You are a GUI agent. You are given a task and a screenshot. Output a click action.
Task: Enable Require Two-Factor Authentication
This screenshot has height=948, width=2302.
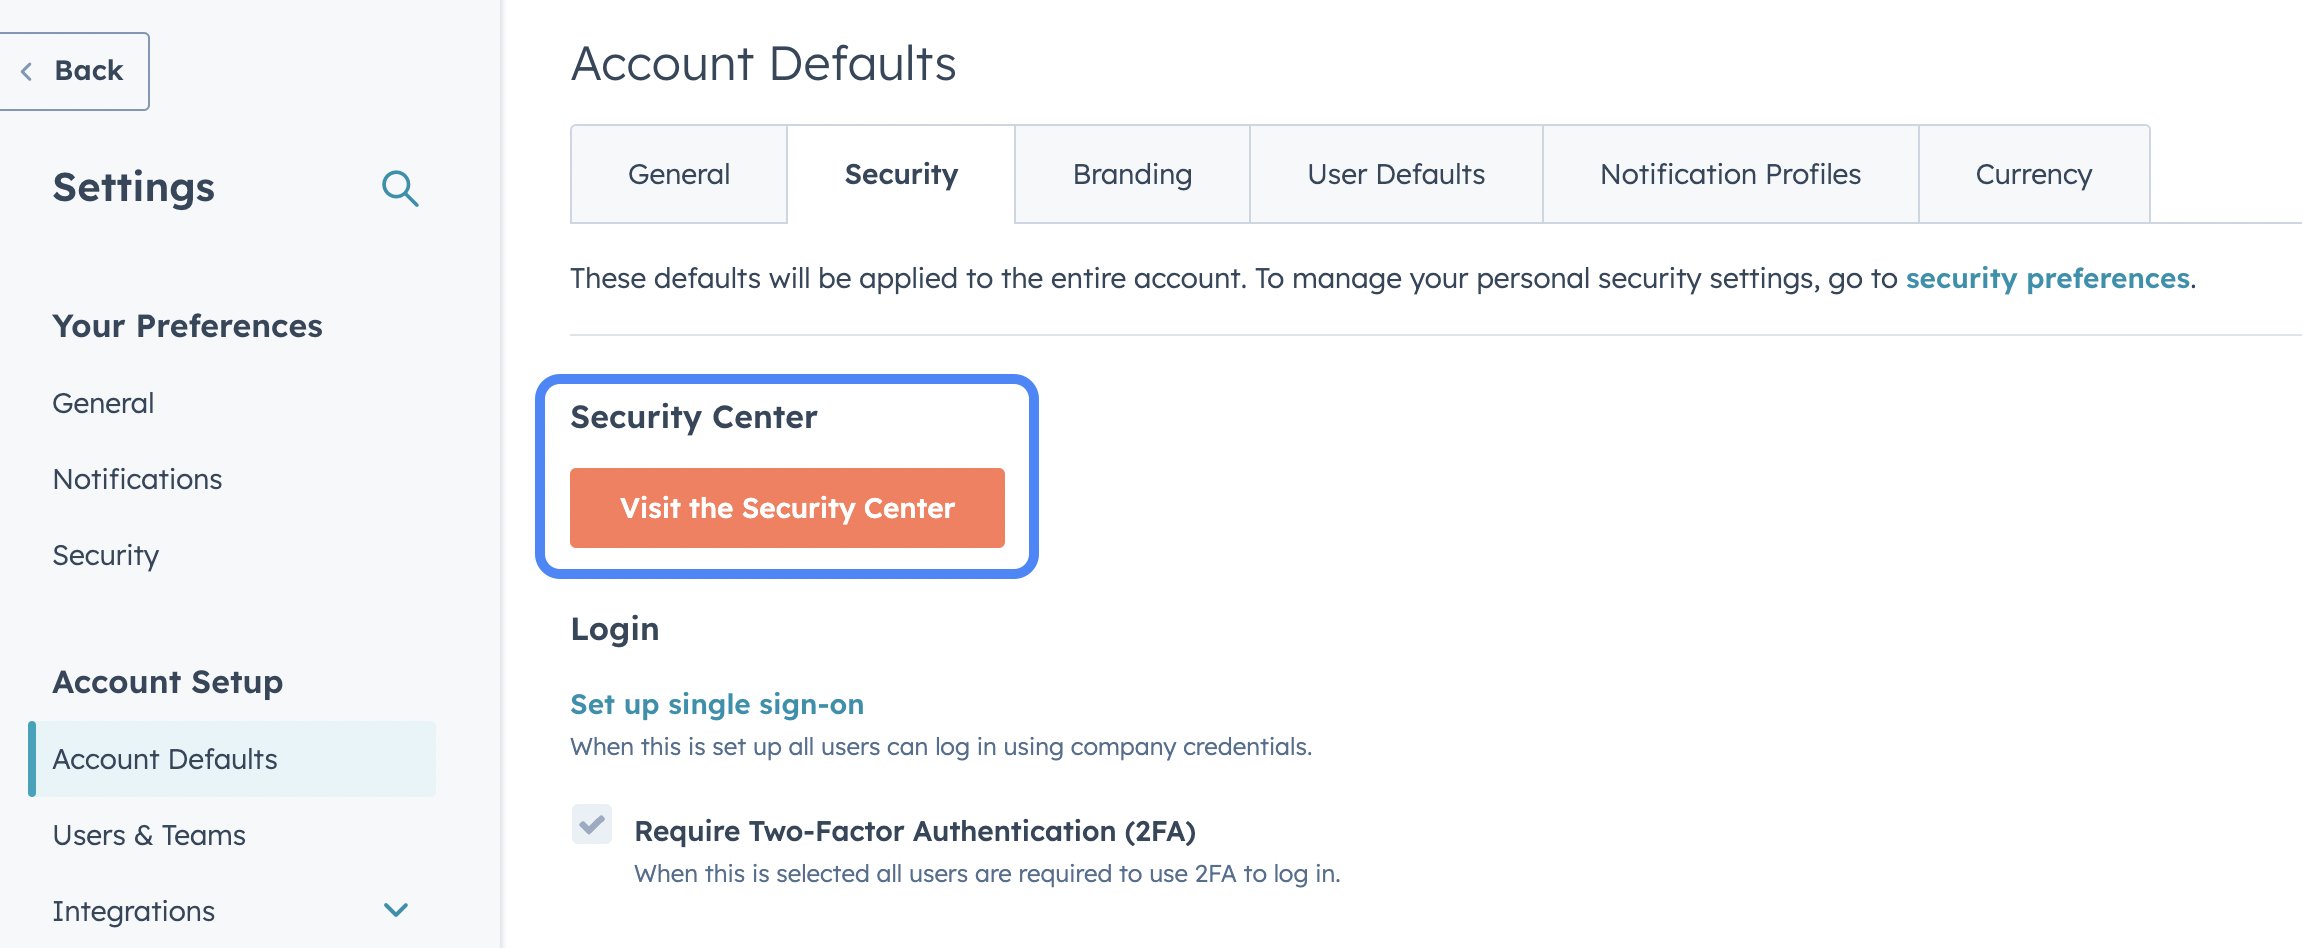click(x=591, y=825)
